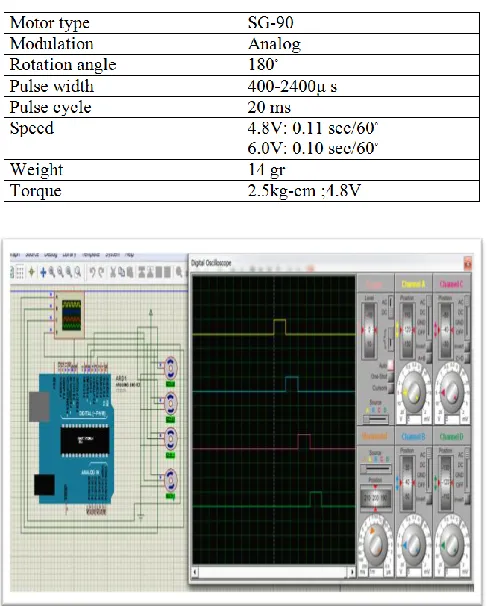Click Channel C volts-per-division dial
This screenshot has width=488, height=606.
[451, 392]
